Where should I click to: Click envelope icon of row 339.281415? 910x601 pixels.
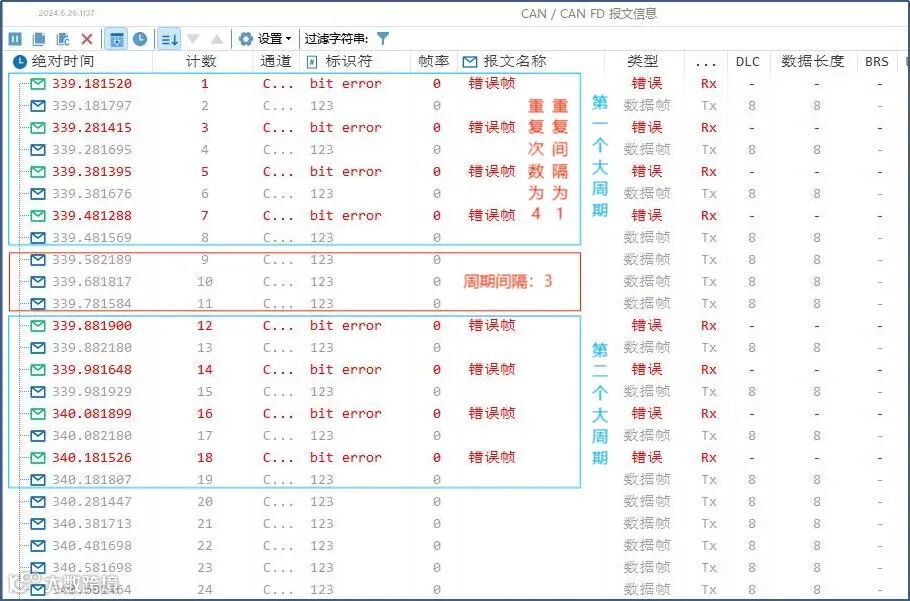pyautogui.click(x=38, y=128)
